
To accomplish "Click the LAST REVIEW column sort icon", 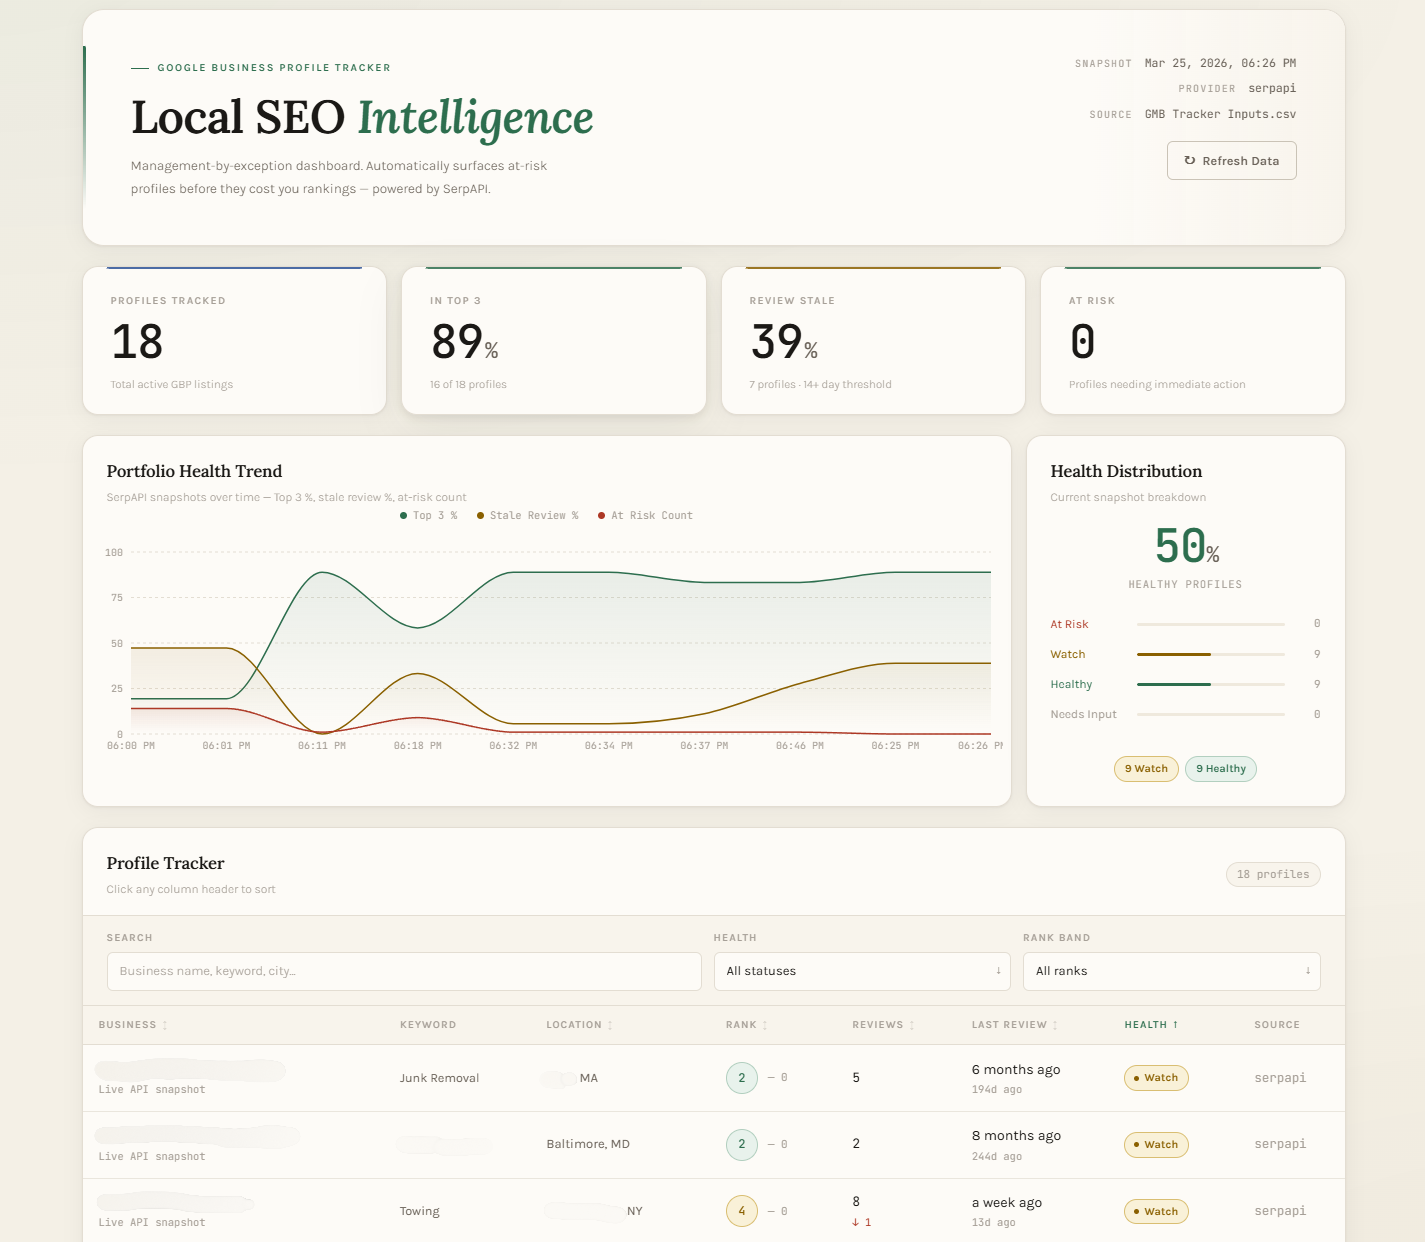I will pyautogui.click(x=1055, y=1025).
